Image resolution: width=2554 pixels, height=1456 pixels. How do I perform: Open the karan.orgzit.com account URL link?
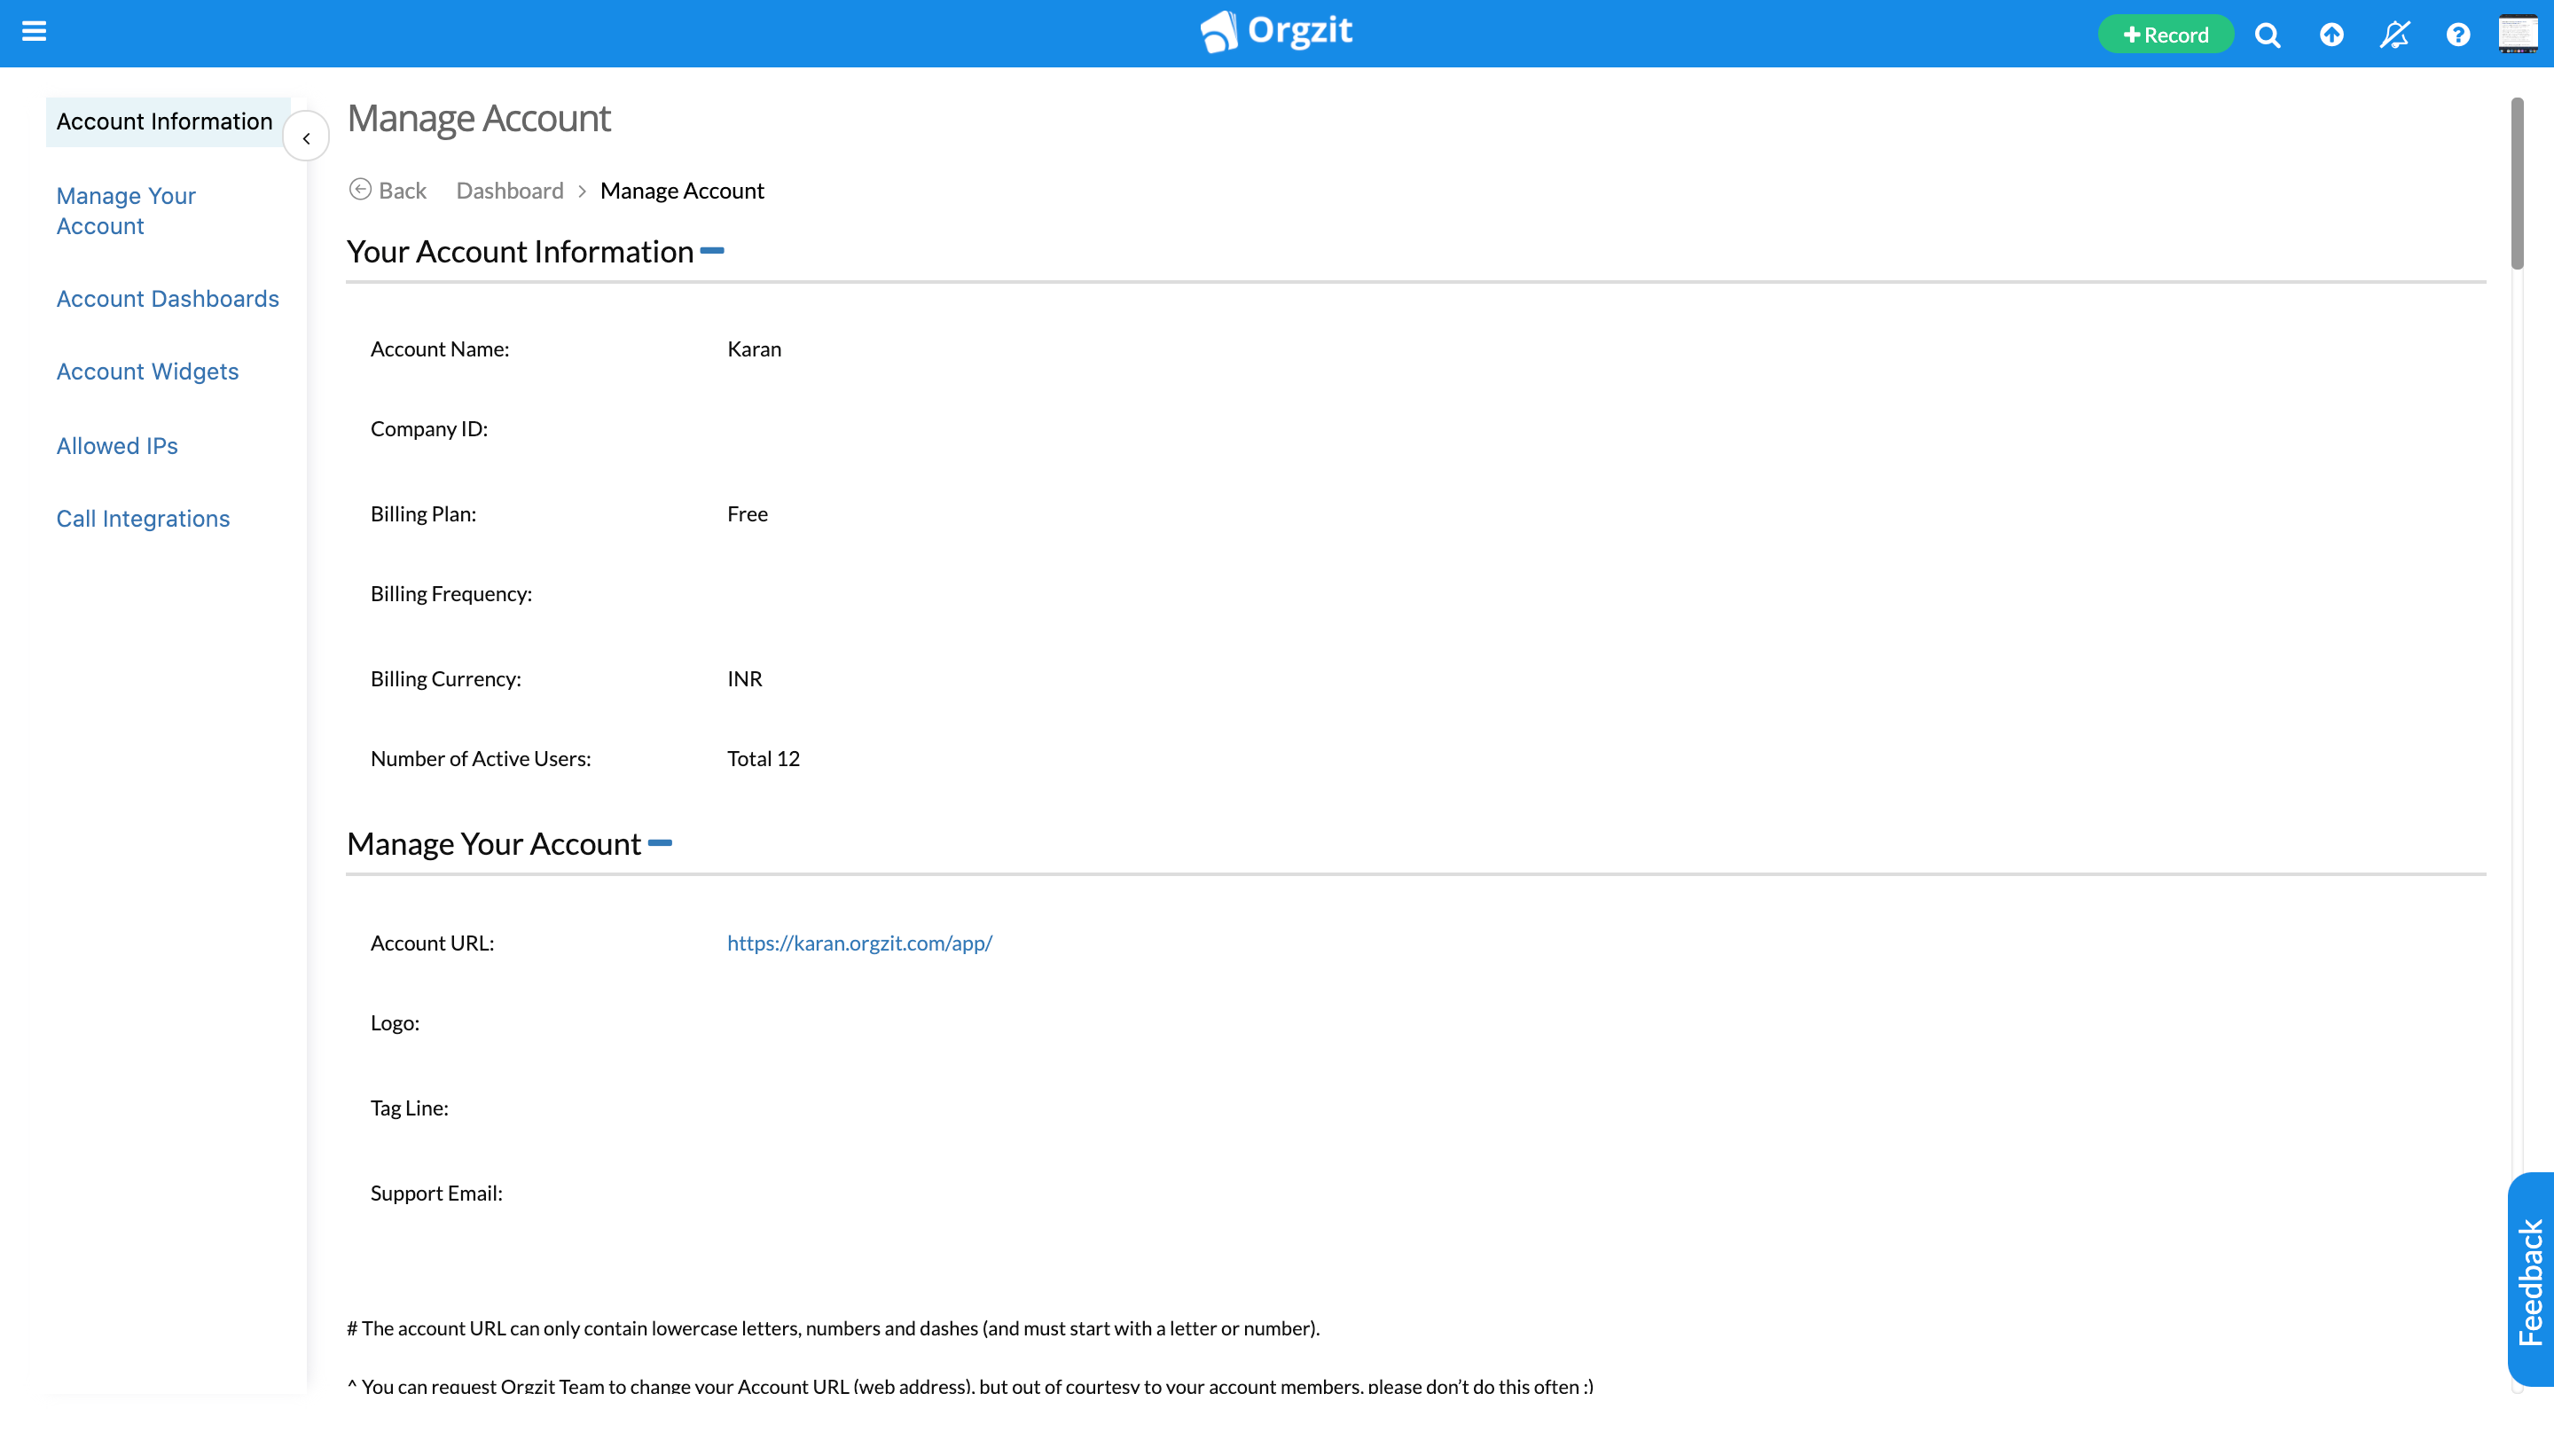coord(860,943)
